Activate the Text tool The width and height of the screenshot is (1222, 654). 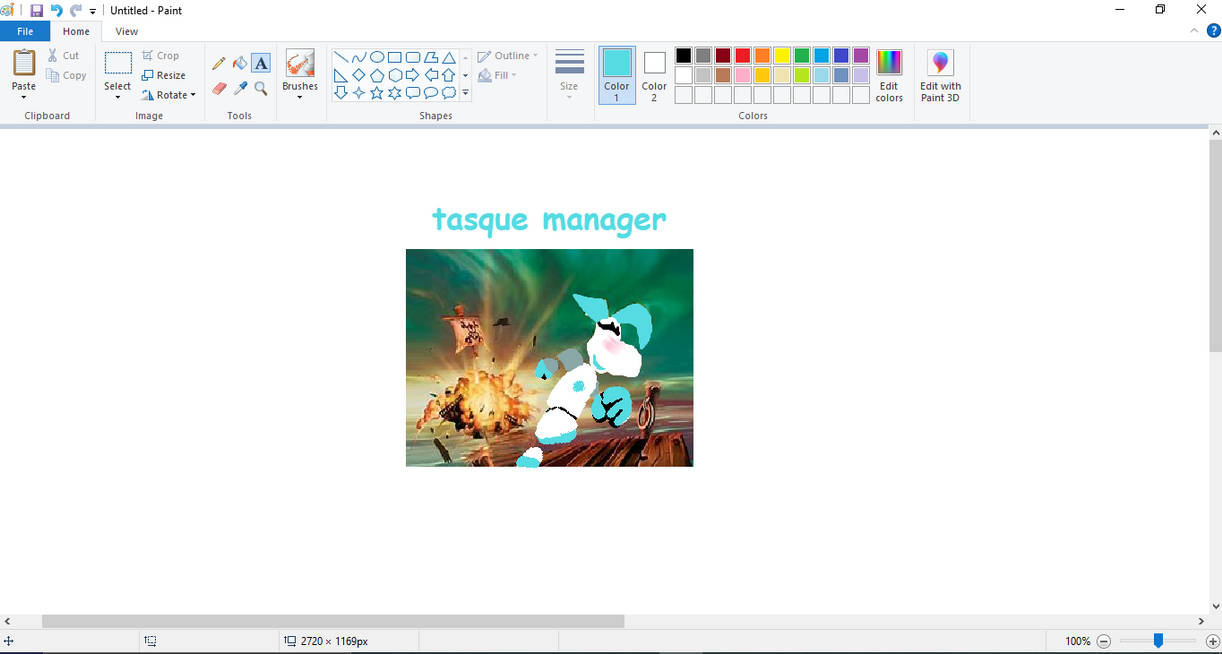coord(261,63)
